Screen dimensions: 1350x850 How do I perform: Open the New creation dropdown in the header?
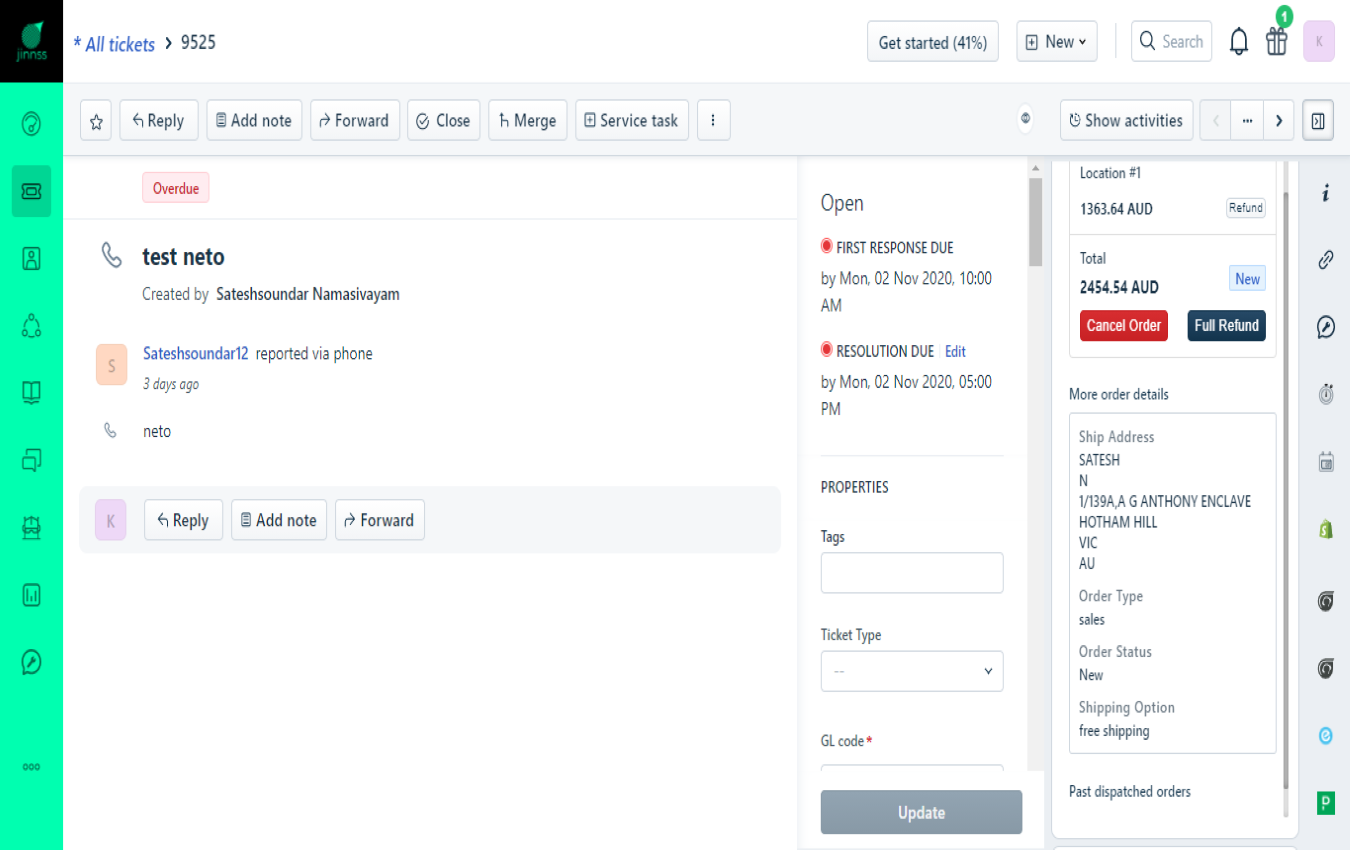tap(1056, 41)
